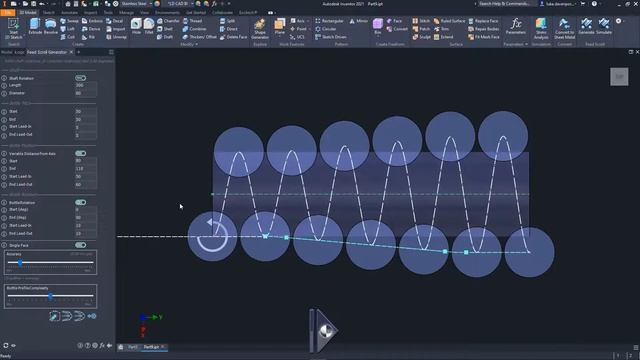Select the Fillet tool
Screen dimensions: 640x360
pos(149,26)
